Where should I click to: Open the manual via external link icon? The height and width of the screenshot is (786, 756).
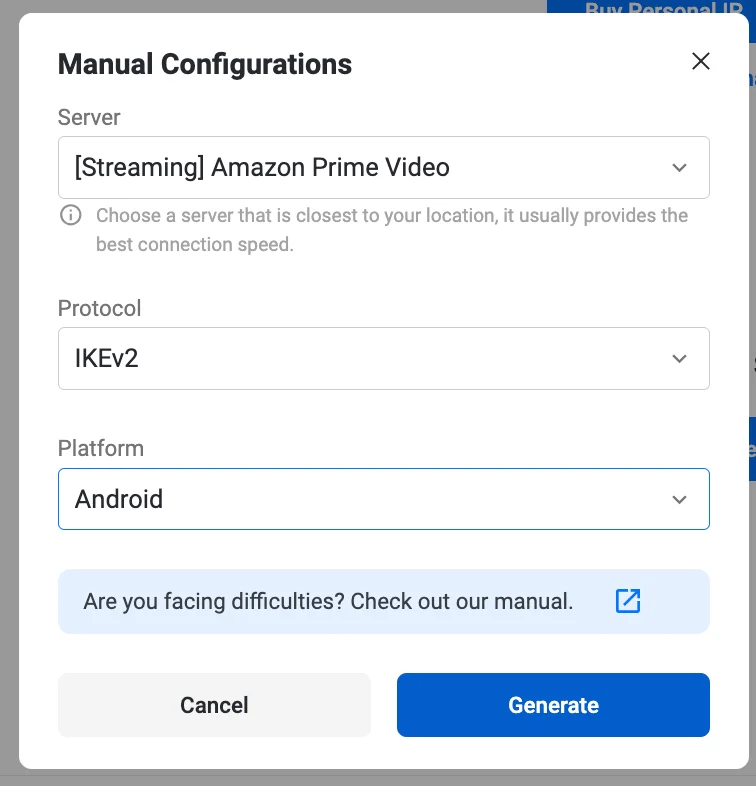628,601
